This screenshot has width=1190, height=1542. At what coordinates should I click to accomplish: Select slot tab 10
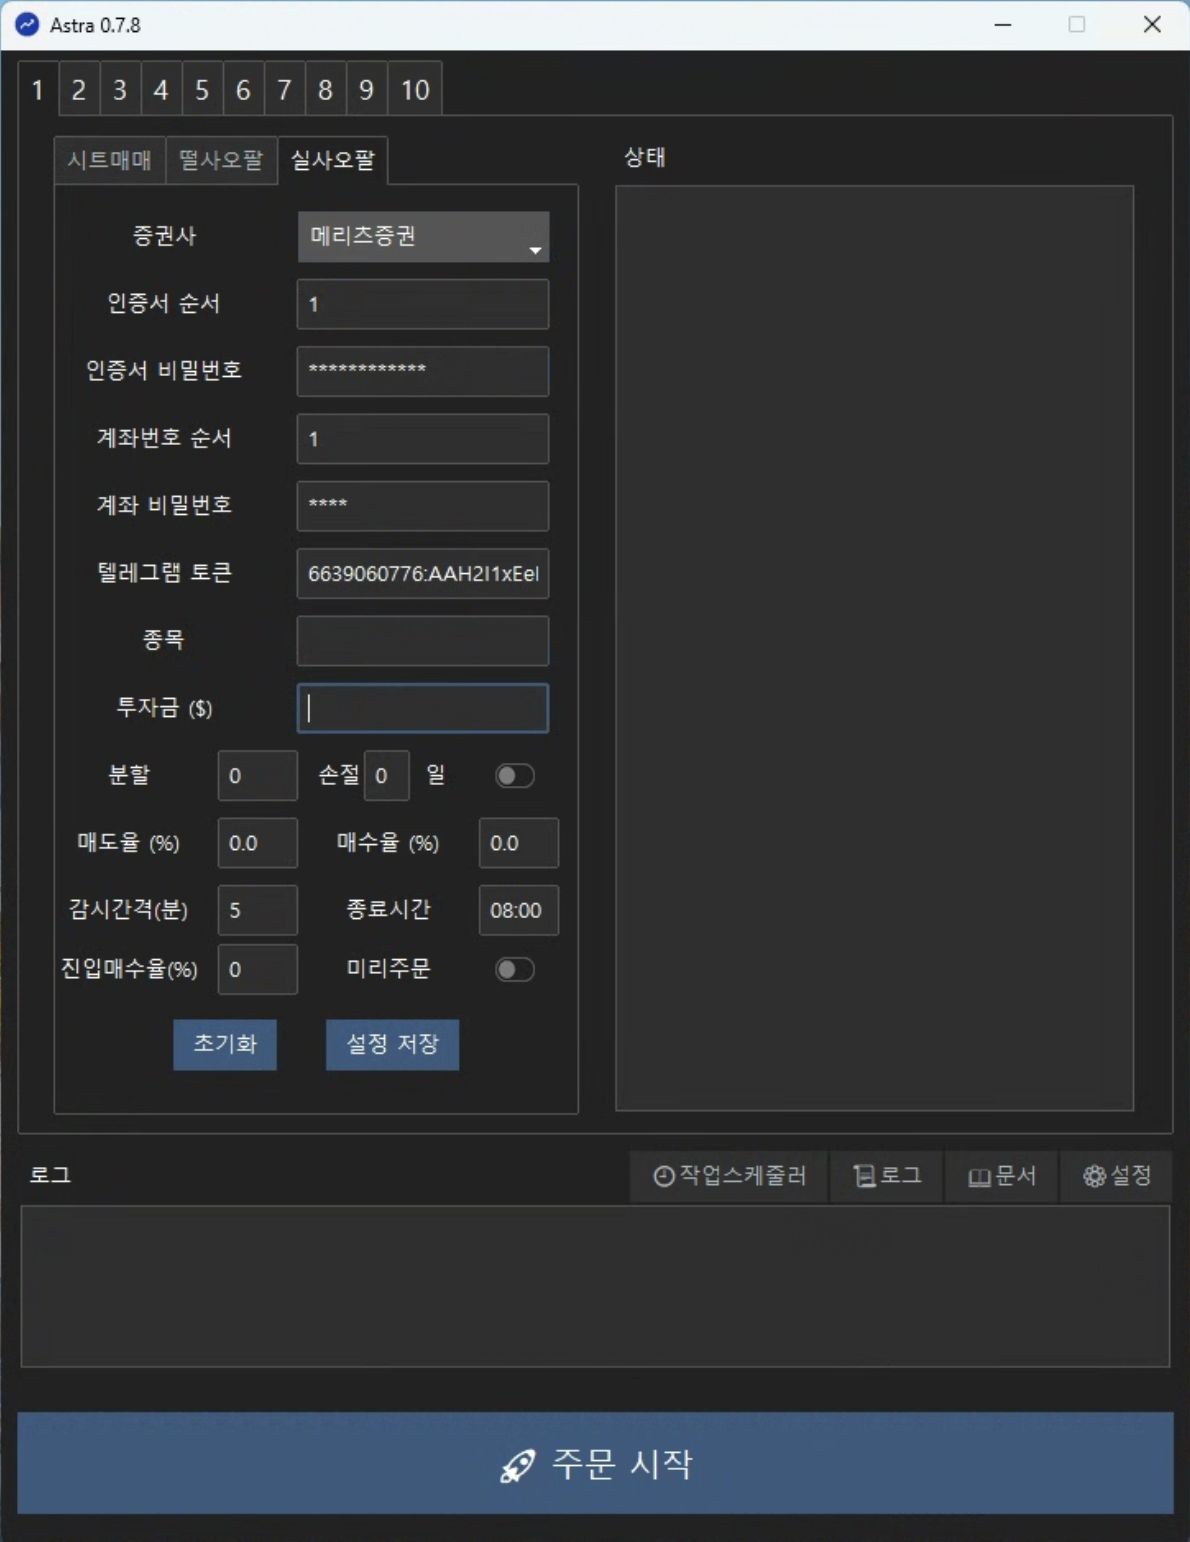415,90
